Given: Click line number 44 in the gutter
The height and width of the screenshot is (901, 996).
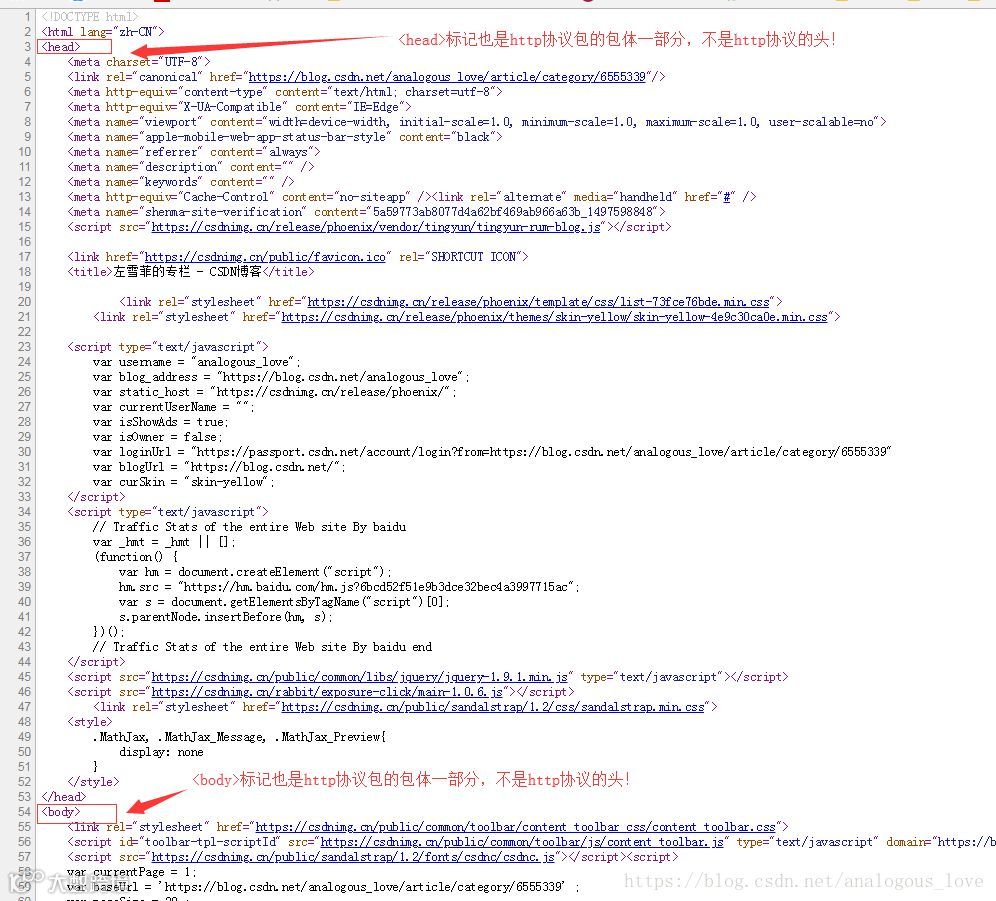Looking at the screenshot, I should coord(24,662).
